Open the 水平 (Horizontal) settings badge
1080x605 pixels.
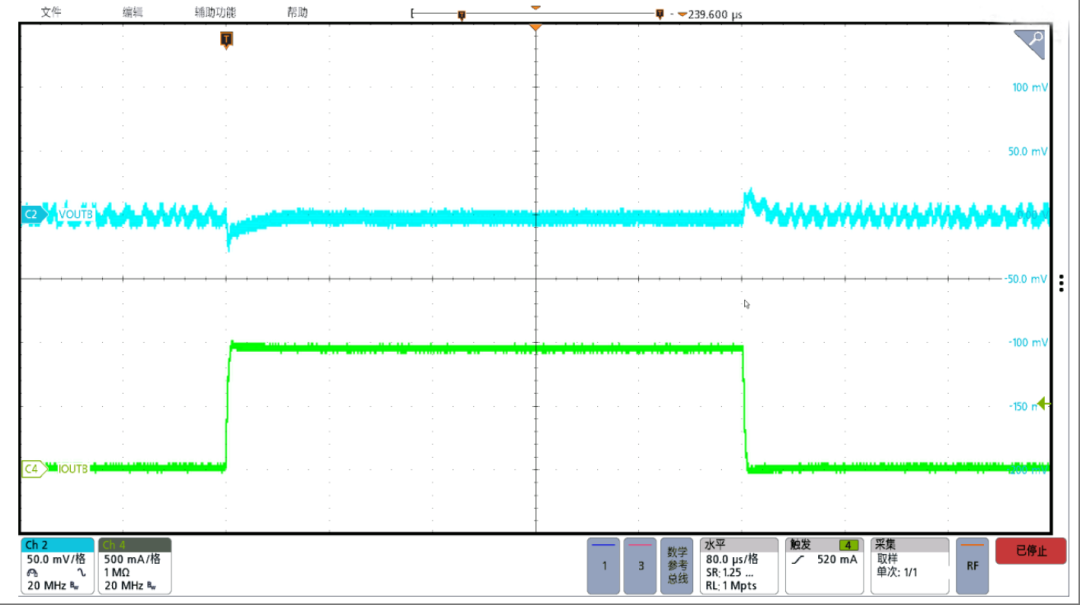click(x=738, y=566)
